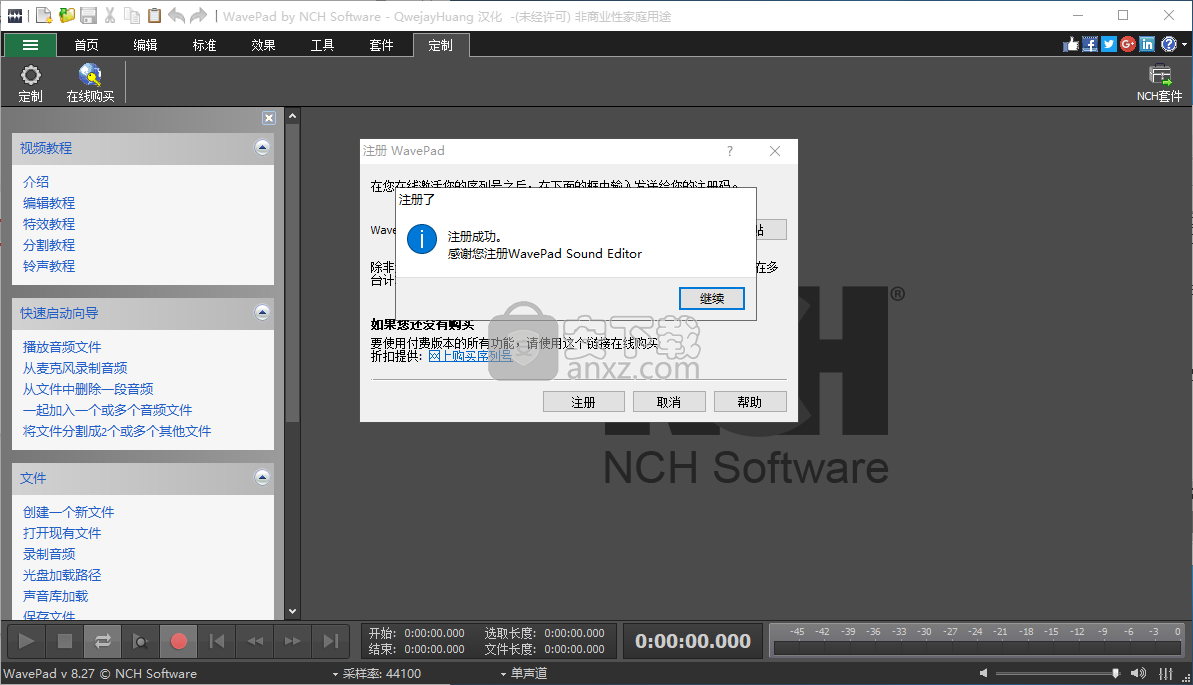Click the Google Plus share icon
This screenshot has height=685, width=1193.
click(1128, 44)
